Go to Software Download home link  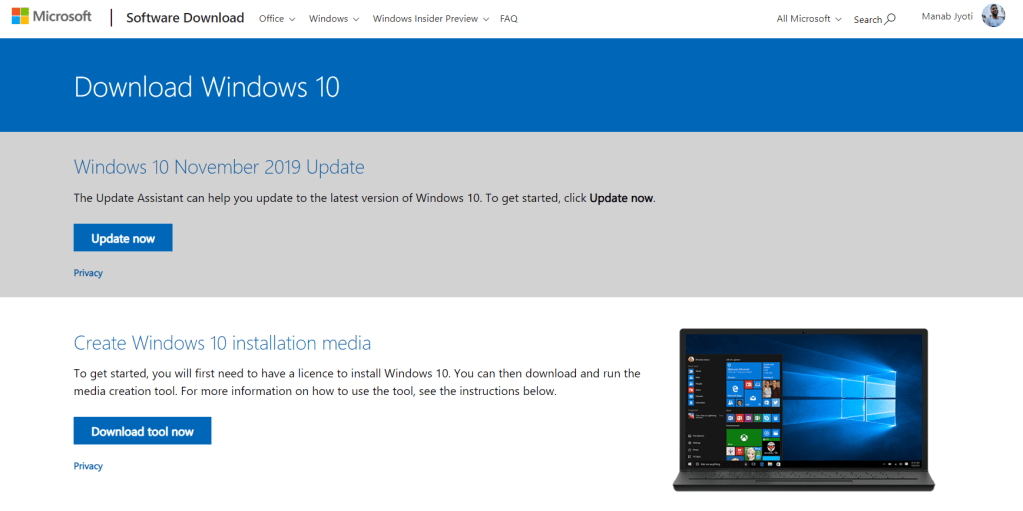coord(185,18)
